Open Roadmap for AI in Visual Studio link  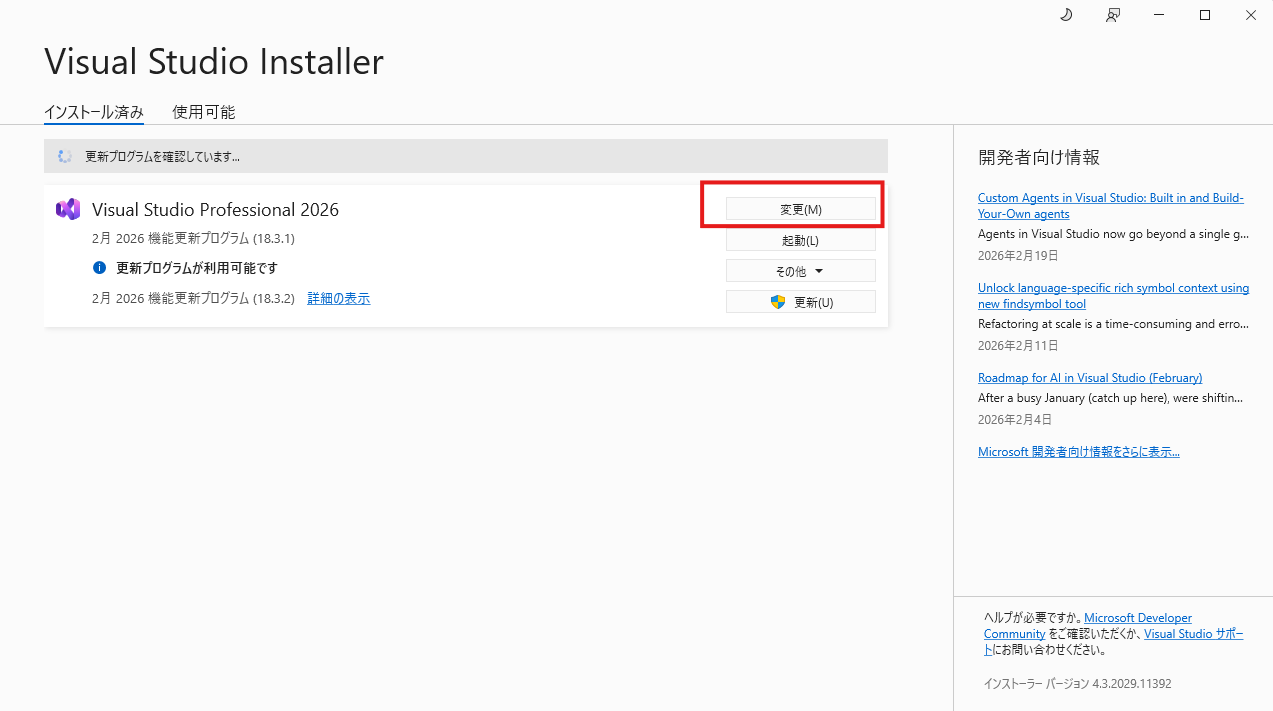click(1090, 378)
